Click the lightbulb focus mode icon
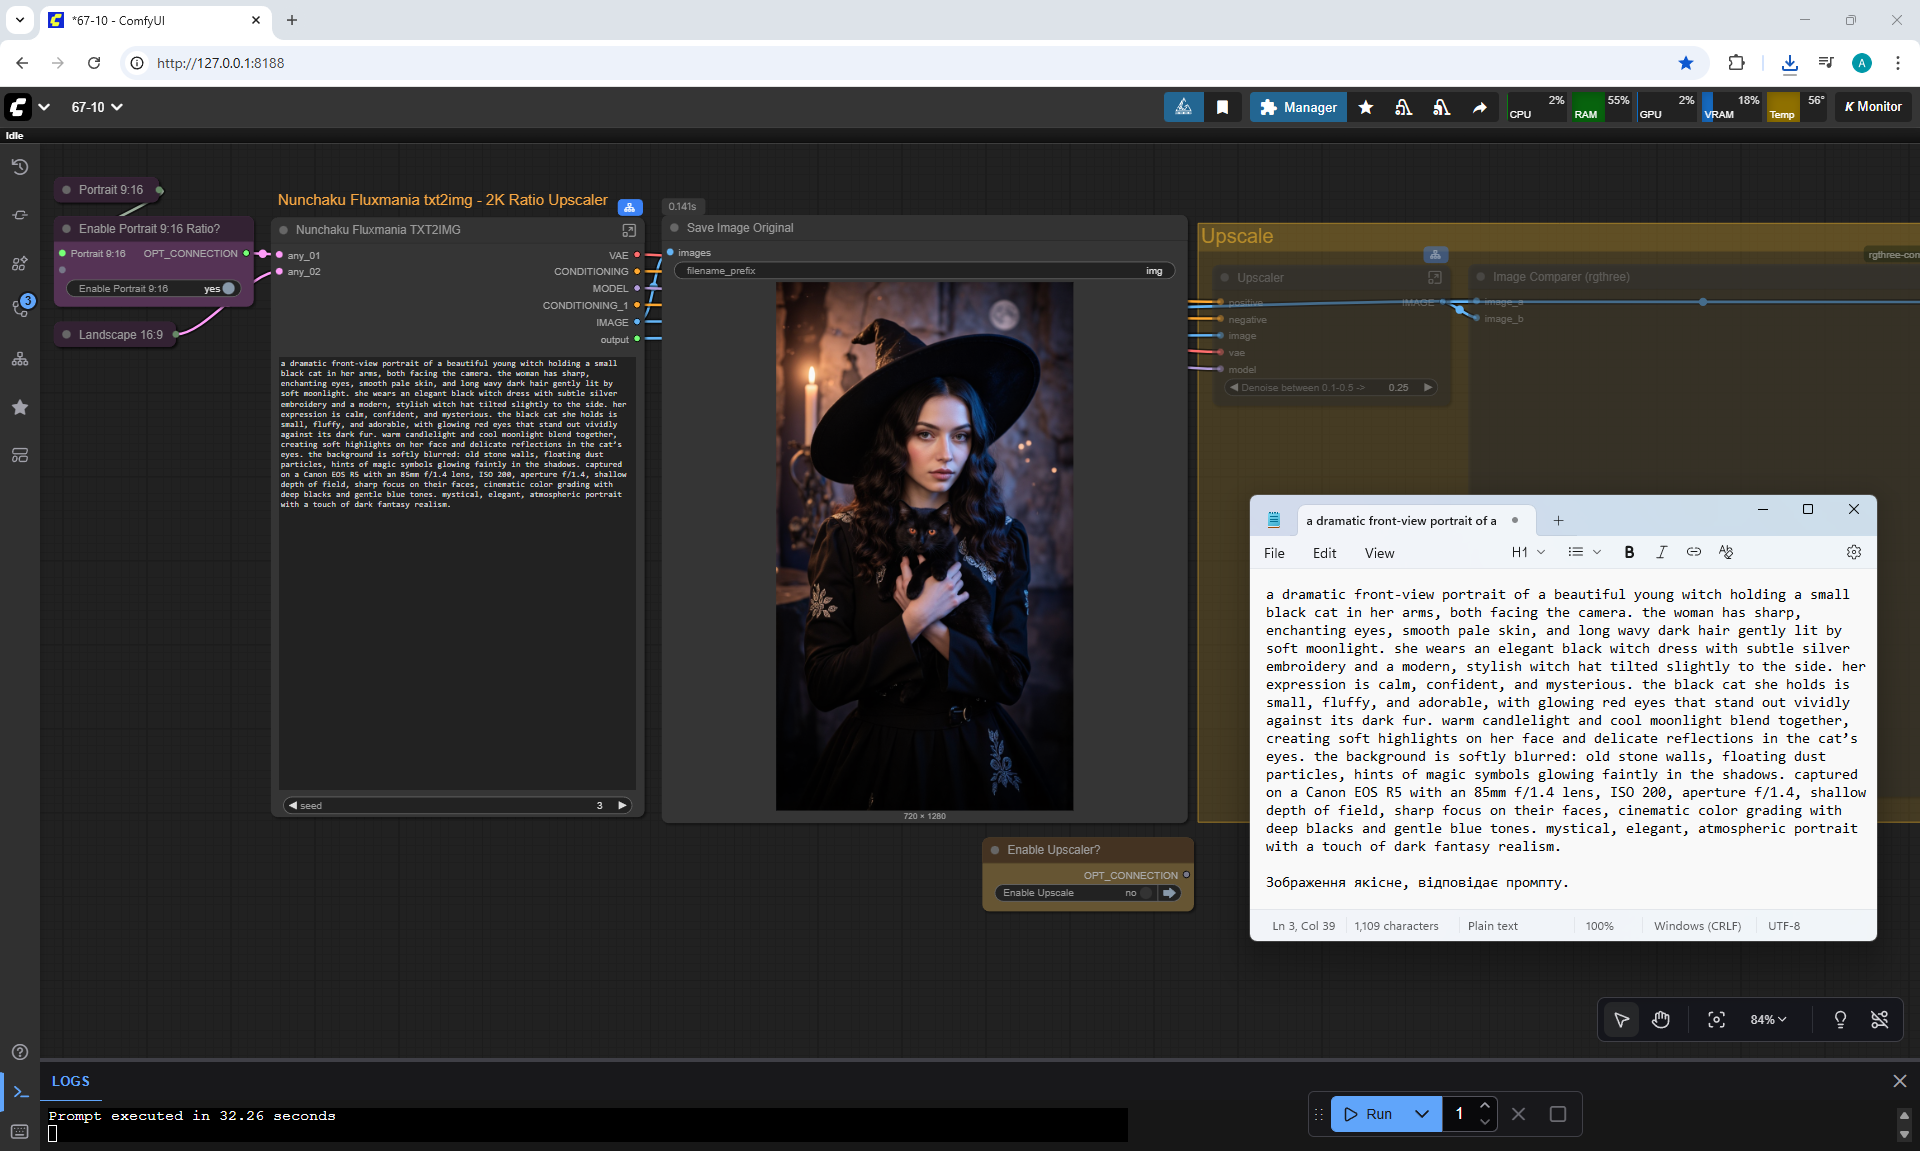The image size is (1920, 1151). click(x=1840, y=1019)
